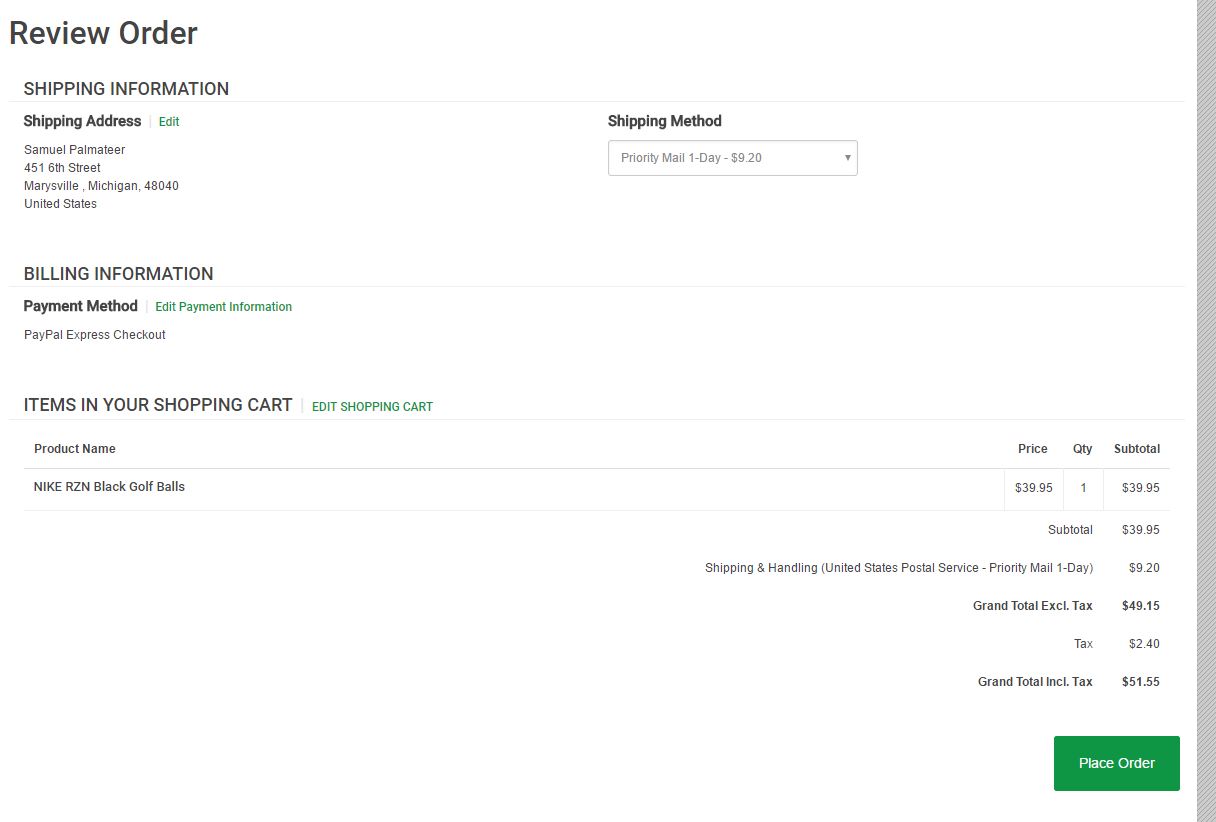Select the Product Name column header
This screenshot has width=1216, height=822.
click(x=75, y=449)
